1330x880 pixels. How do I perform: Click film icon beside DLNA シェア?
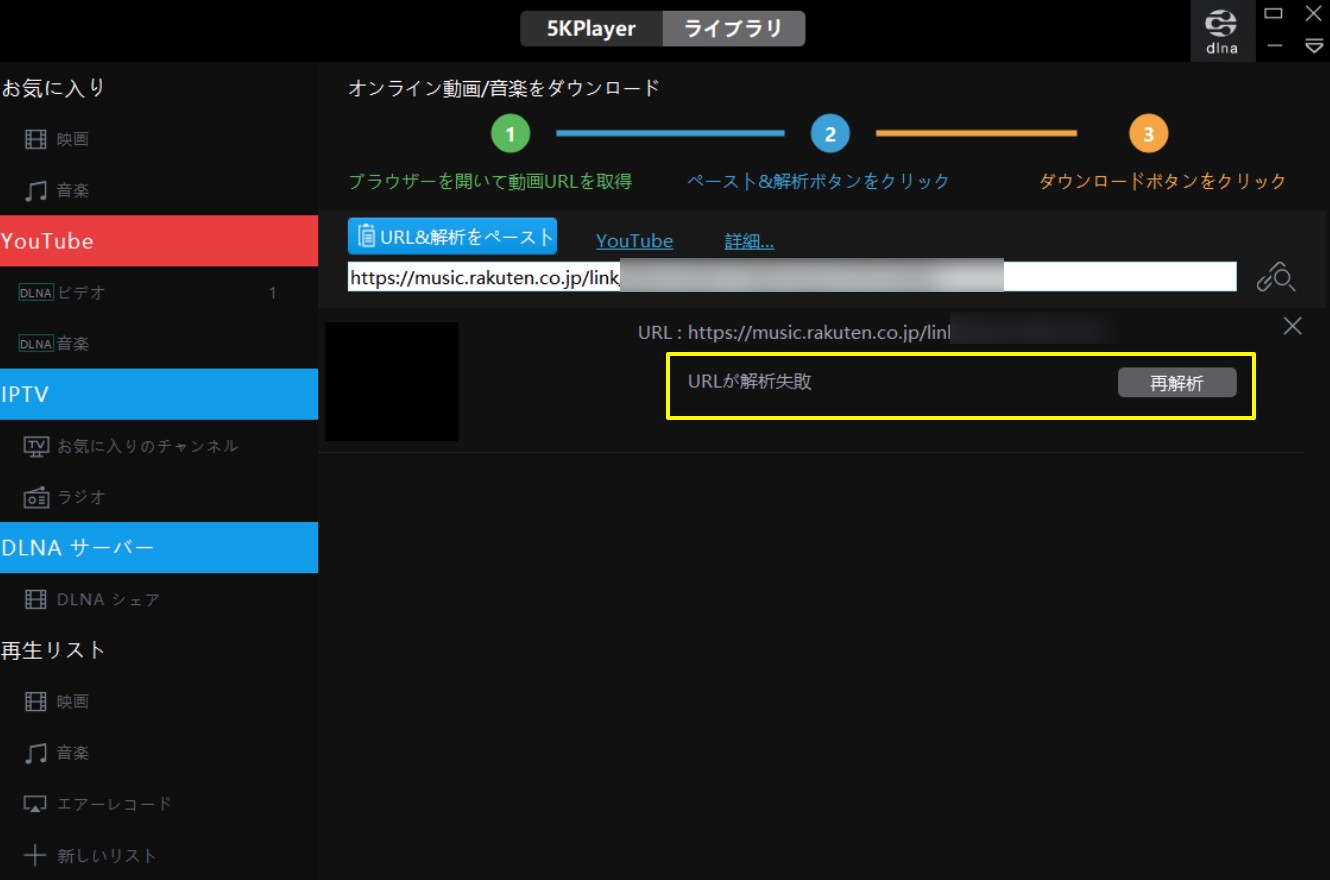(x=36, y=600)
